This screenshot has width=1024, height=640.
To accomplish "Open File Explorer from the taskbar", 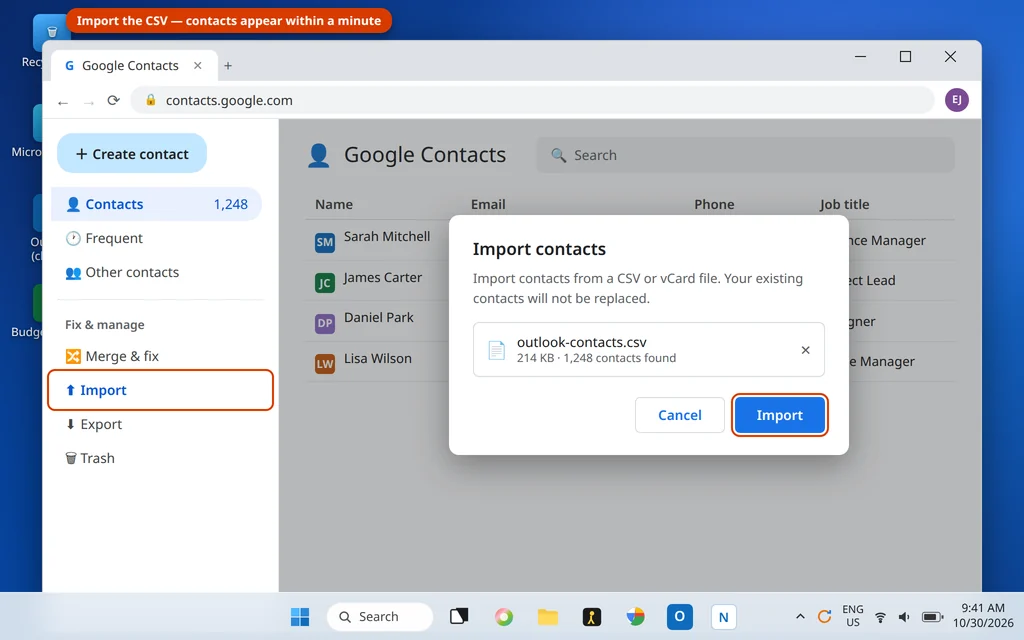I will click(548, 616).
